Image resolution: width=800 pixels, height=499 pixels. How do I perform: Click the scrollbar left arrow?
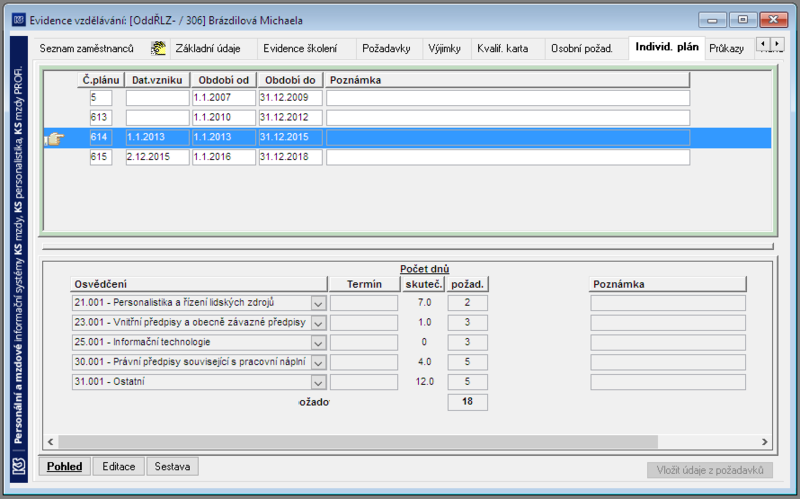tap(51, 442)
